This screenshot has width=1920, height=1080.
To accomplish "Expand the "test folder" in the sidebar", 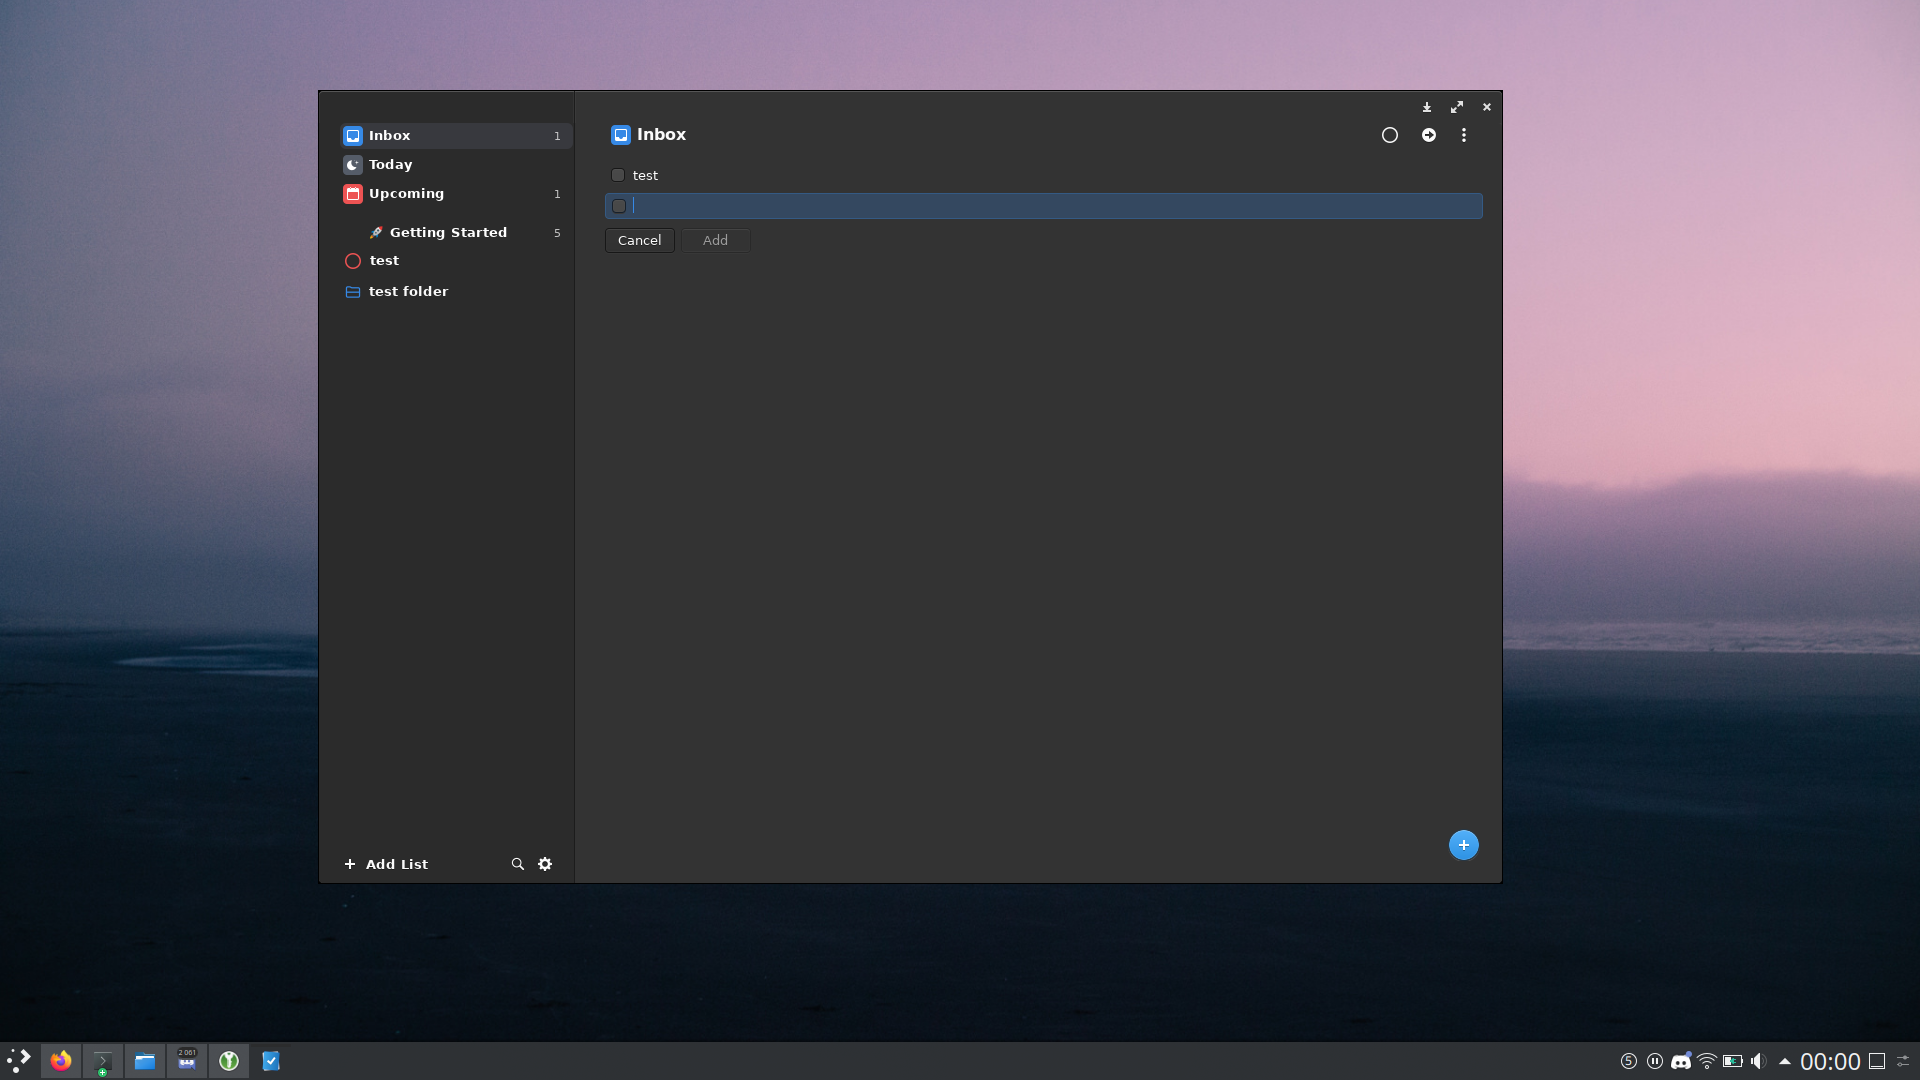I will pos(409,291).
